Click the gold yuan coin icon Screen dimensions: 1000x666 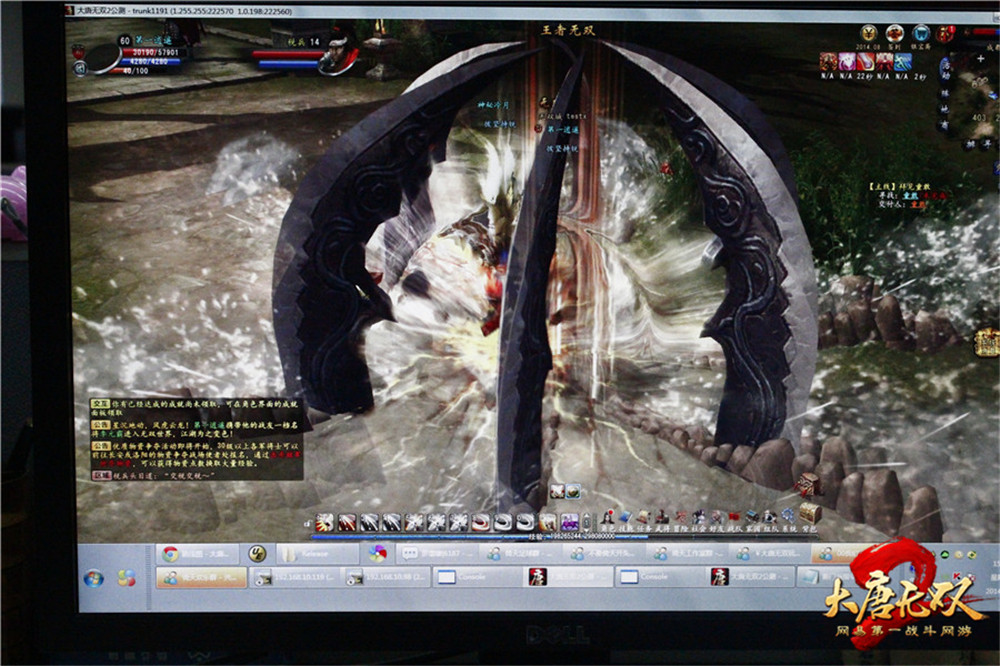pyautogui.click(x=869, y=33)
